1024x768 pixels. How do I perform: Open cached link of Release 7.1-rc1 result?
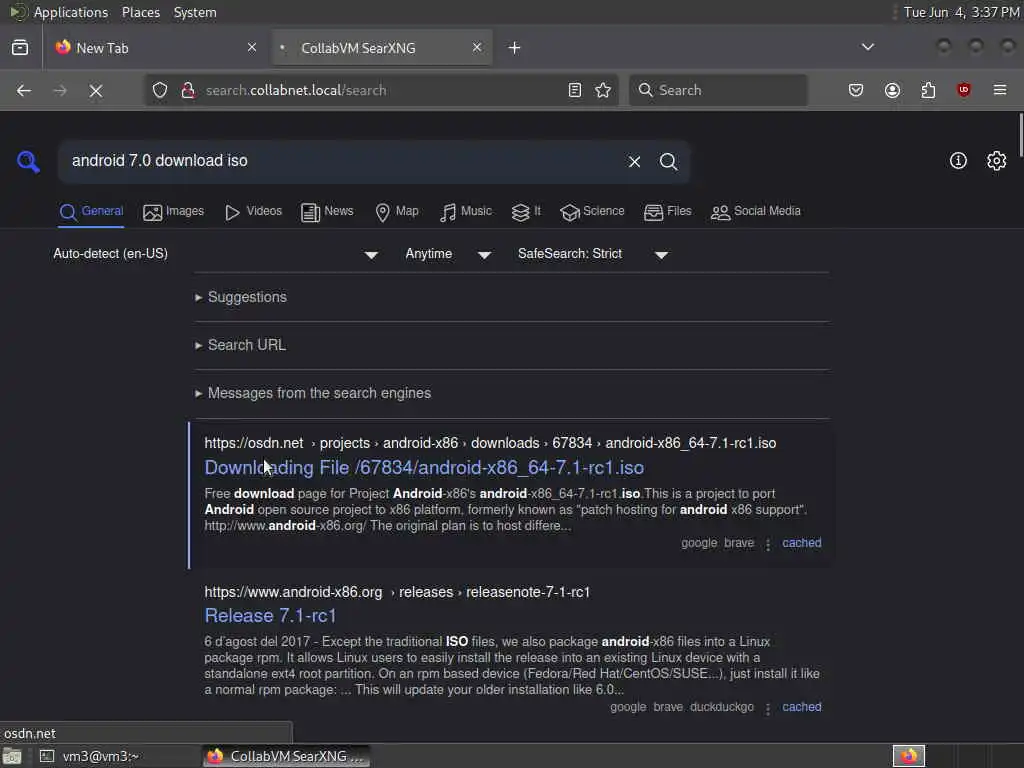801,707
